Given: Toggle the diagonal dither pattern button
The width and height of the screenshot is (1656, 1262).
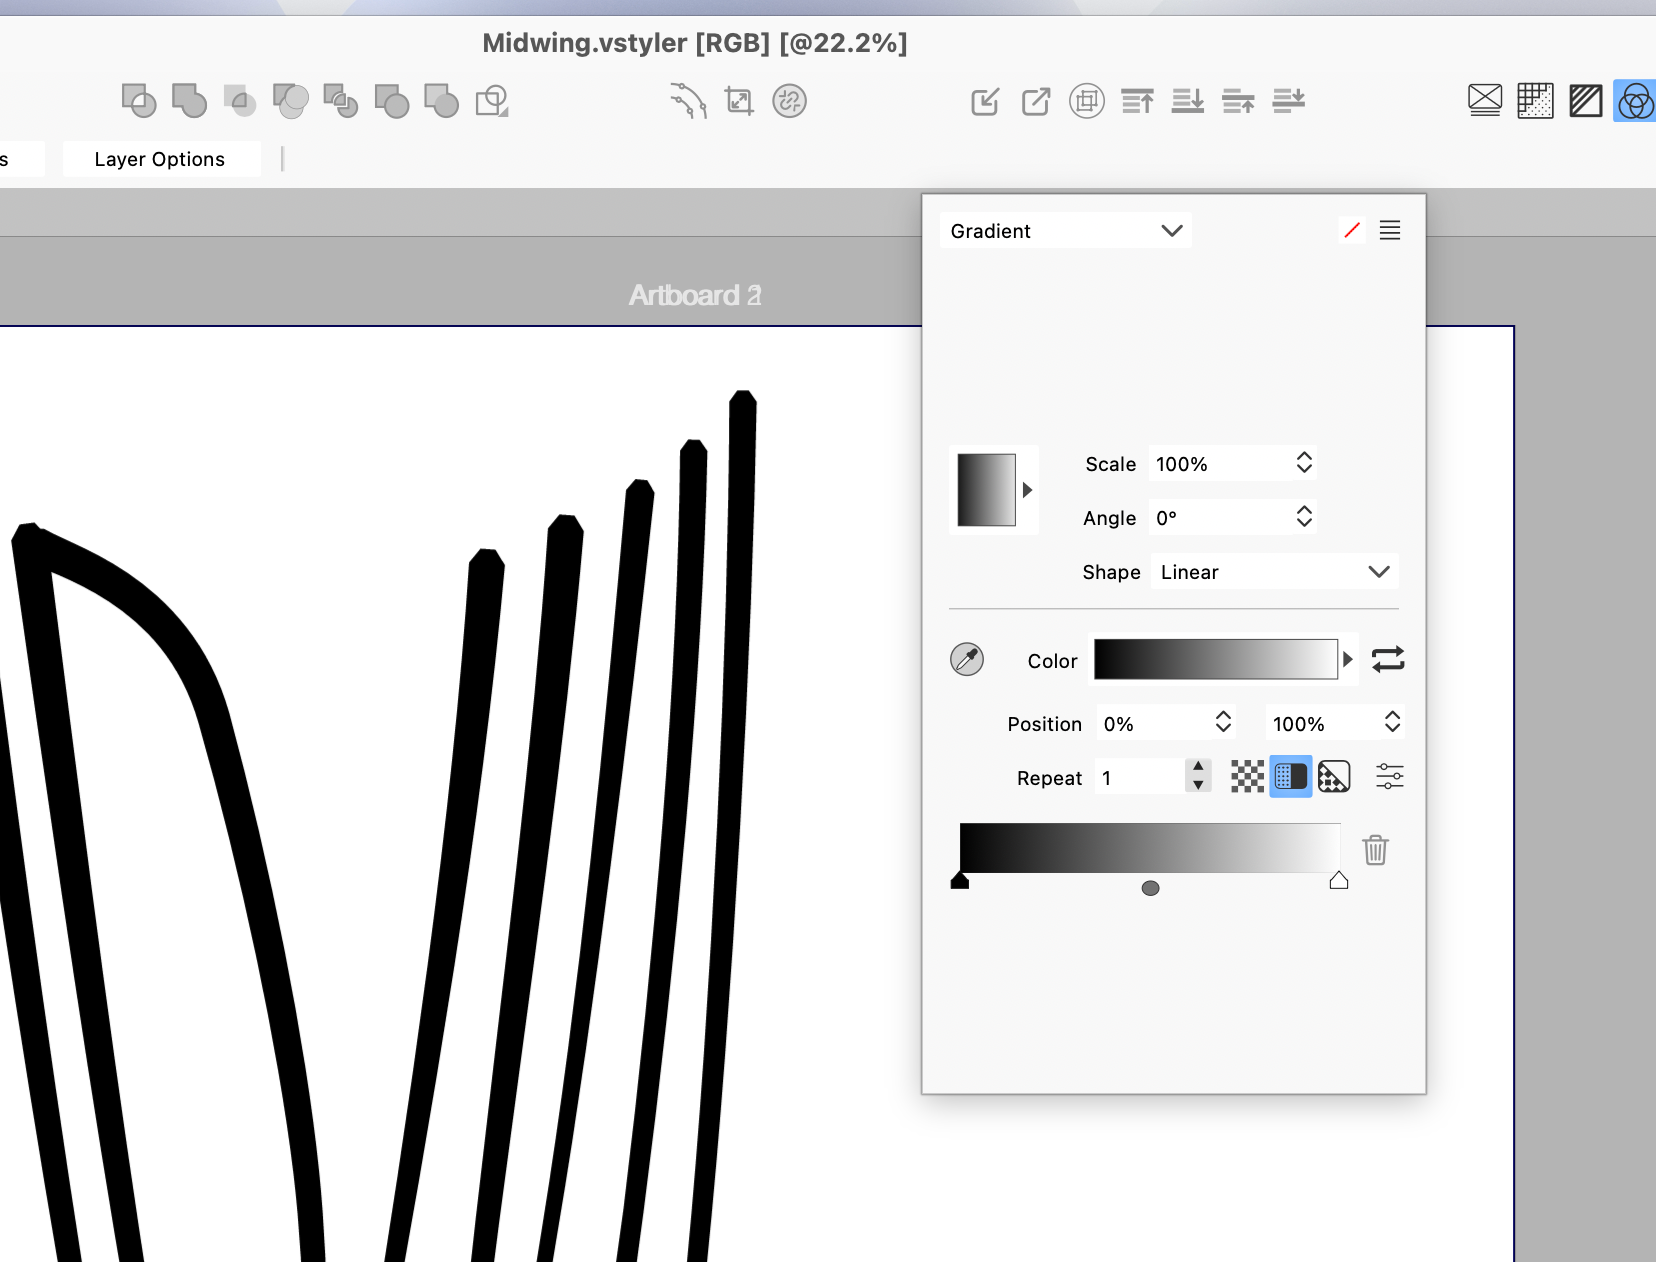Looking at the screenshot, I should [1334, 777].
